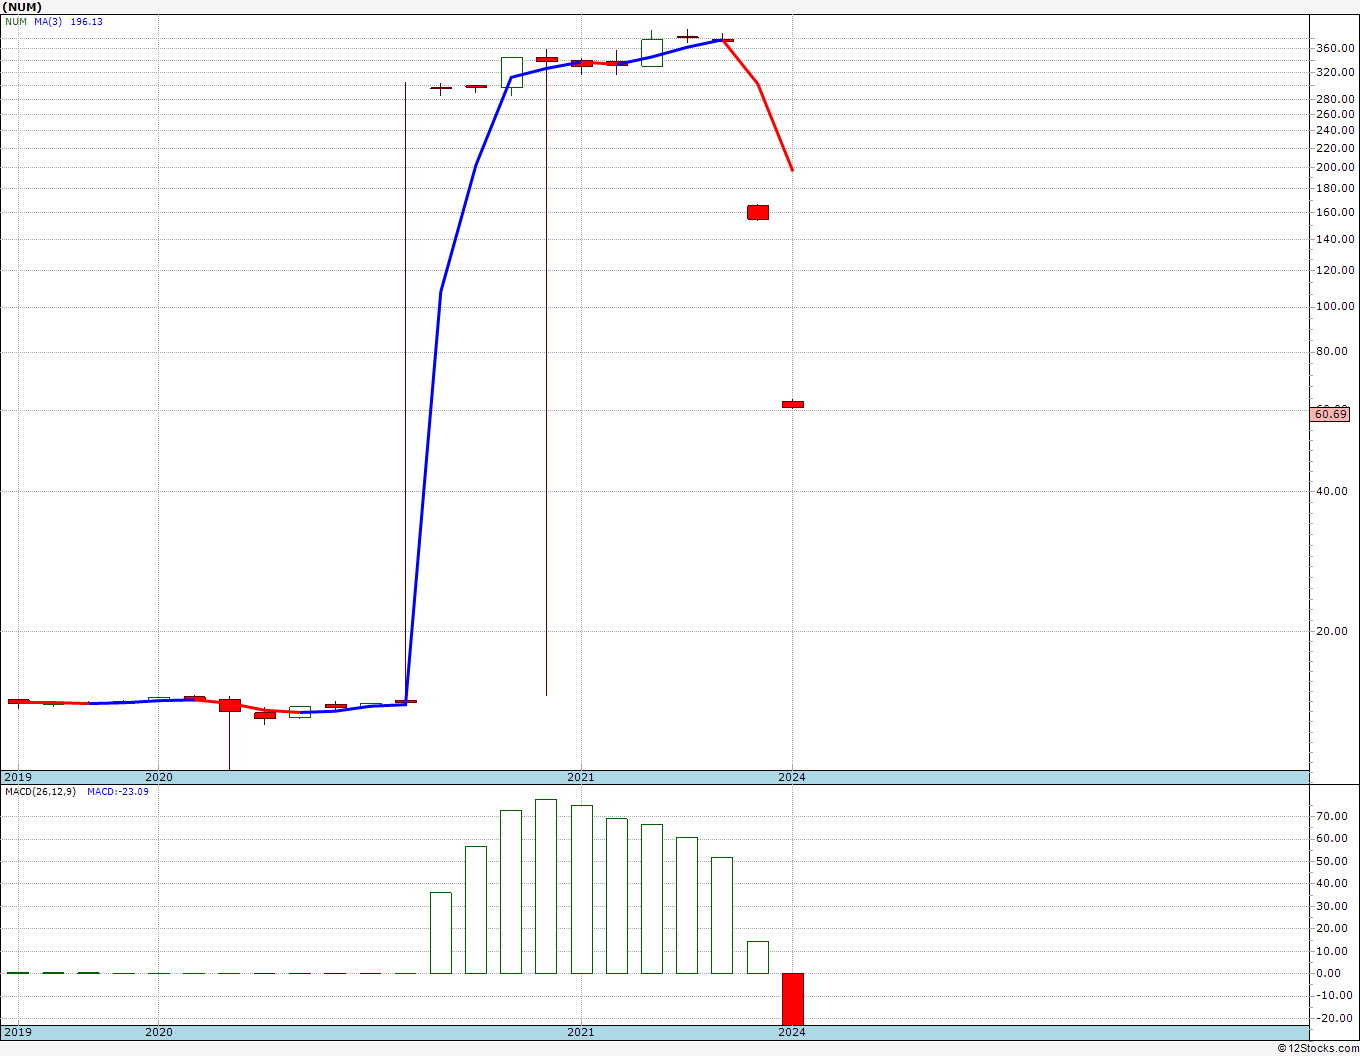Select the MACD:-23.09 value label

click(118, 791)
